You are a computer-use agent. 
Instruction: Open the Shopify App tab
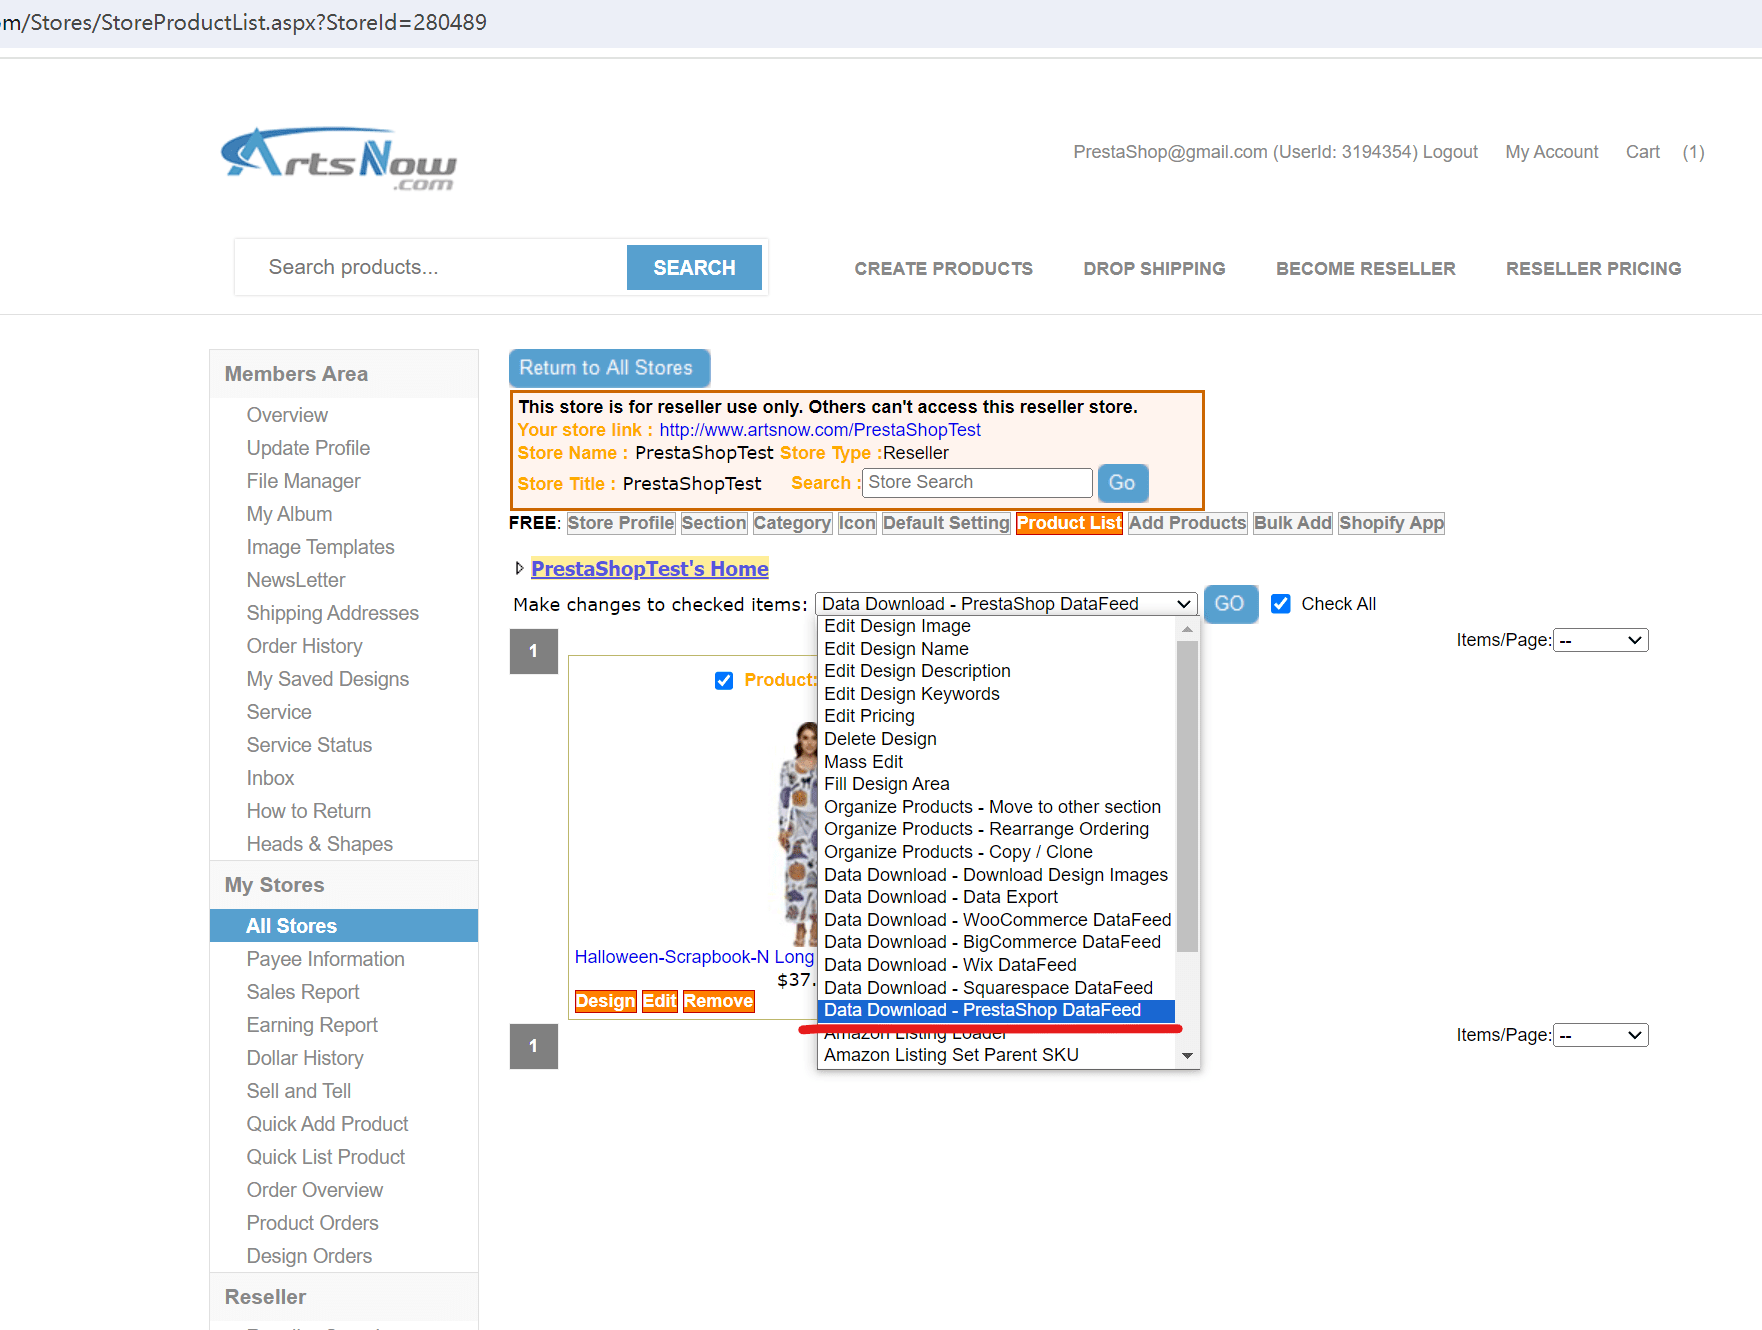click(1392, 523)
